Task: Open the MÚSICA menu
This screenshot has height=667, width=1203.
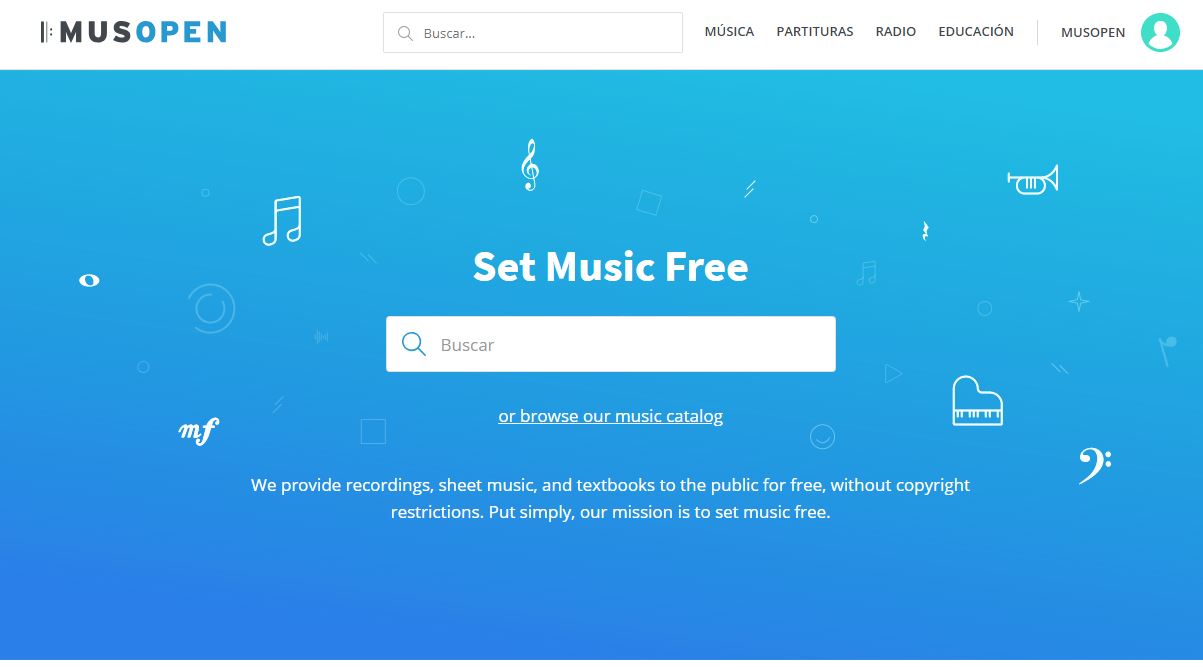Action: click(729, 32)
